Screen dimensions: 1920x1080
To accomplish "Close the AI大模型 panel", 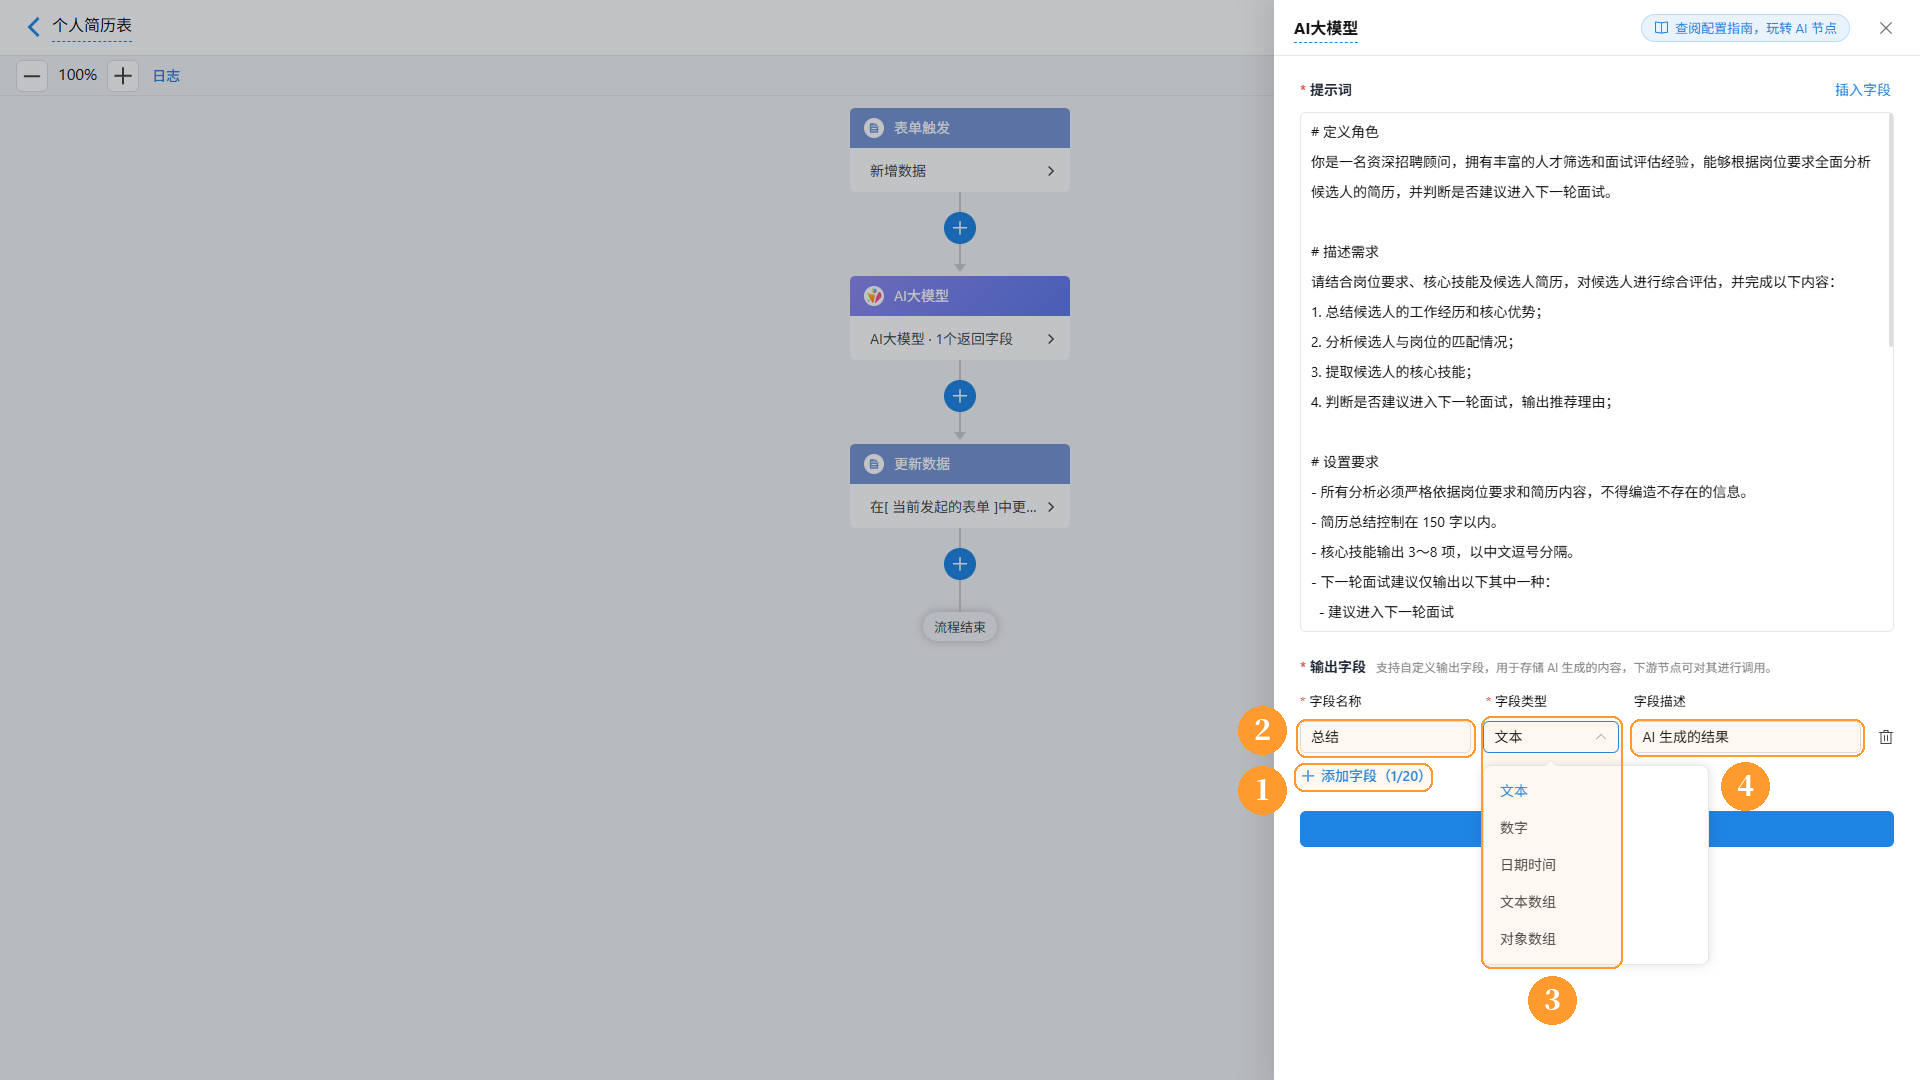I will click(x=1886, y=28).
